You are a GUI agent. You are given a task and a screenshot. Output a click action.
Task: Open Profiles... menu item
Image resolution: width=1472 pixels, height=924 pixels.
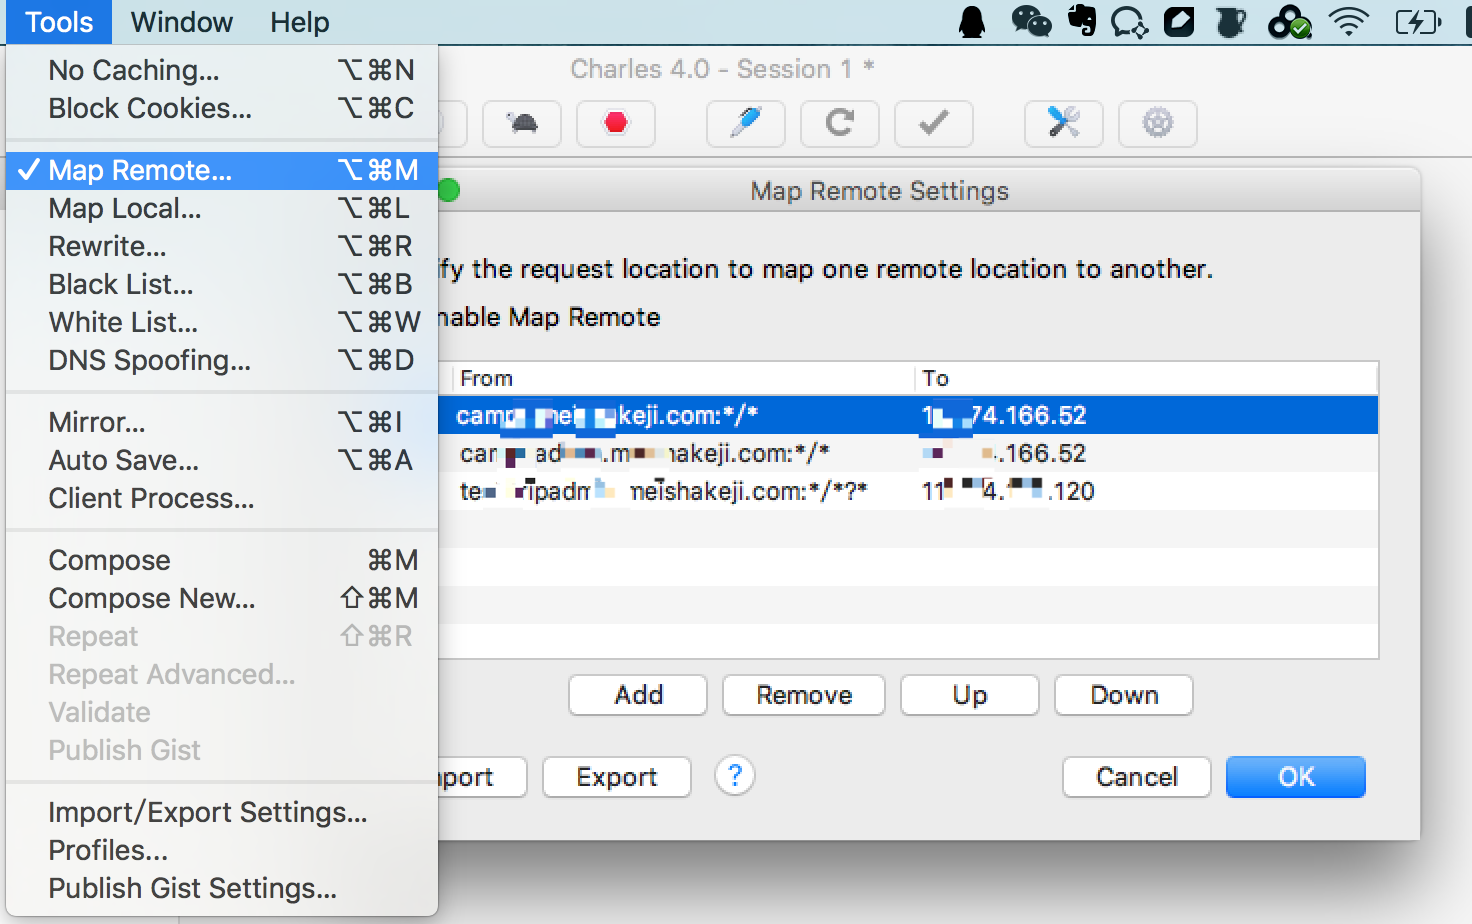(x=222, y=850)
